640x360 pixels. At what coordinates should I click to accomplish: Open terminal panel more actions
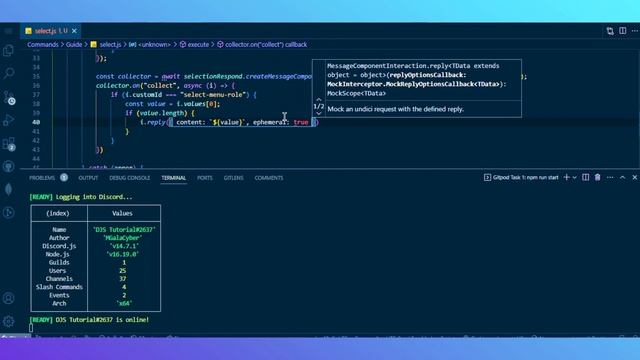(x=610, y=178)
